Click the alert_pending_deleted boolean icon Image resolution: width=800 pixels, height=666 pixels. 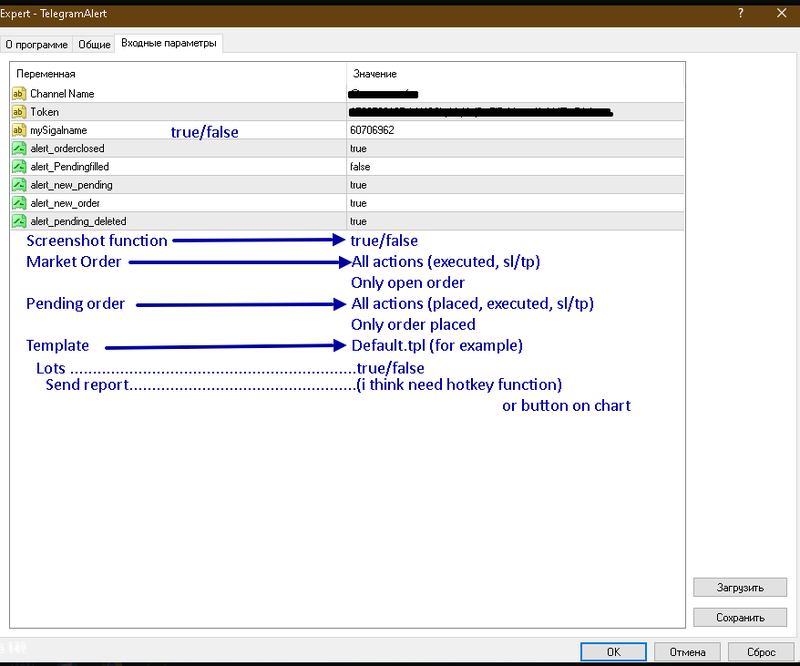[19, 221]
